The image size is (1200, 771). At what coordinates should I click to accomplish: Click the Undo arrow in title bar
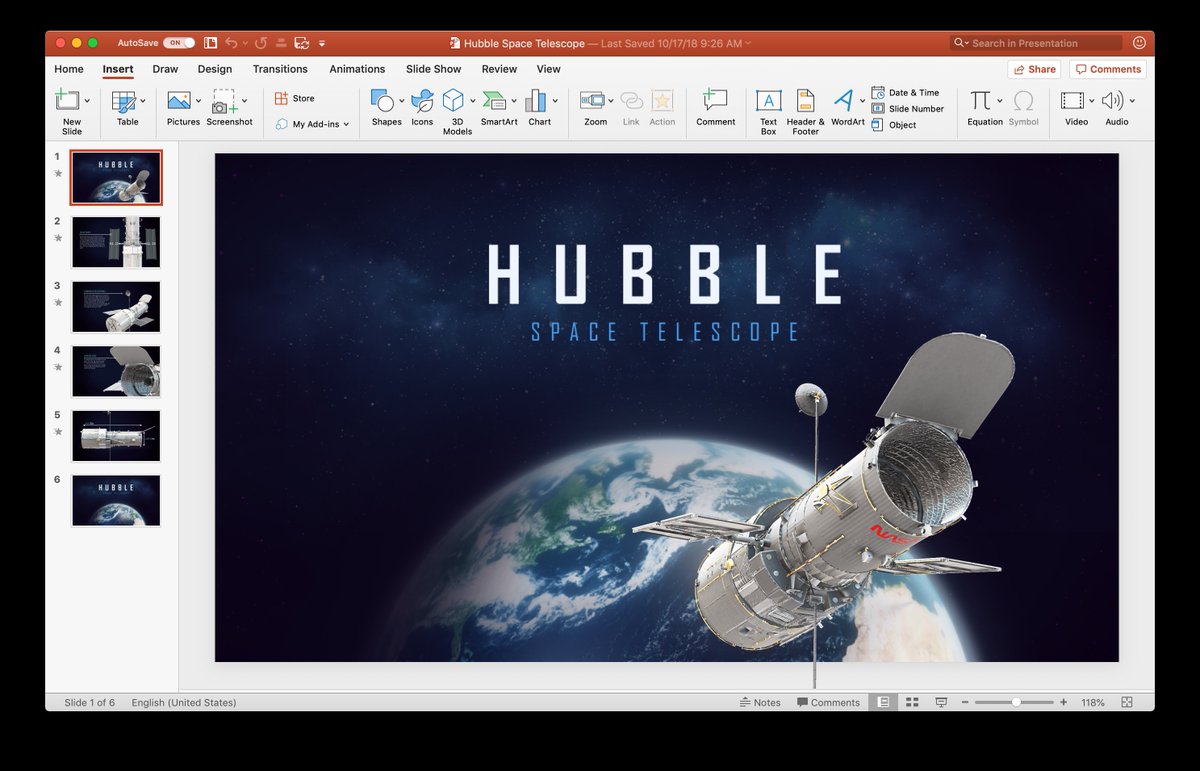(x=231, y=43)
